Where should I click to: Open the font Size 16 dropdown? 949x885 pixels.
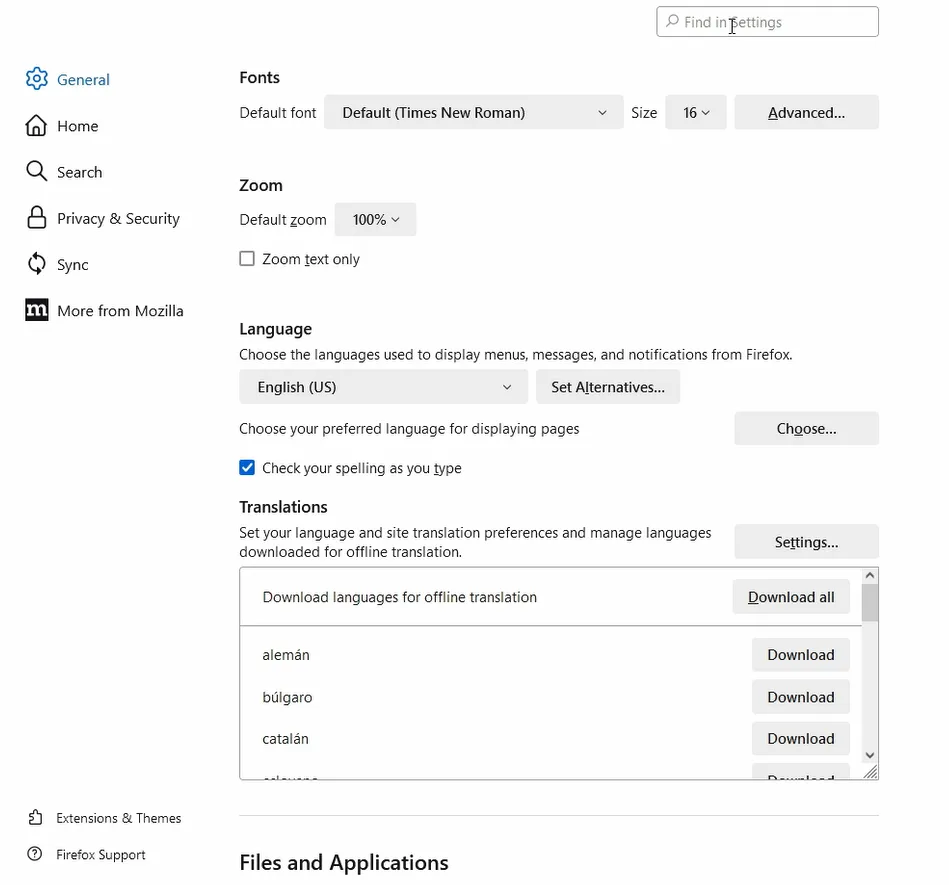pos(695,112)
